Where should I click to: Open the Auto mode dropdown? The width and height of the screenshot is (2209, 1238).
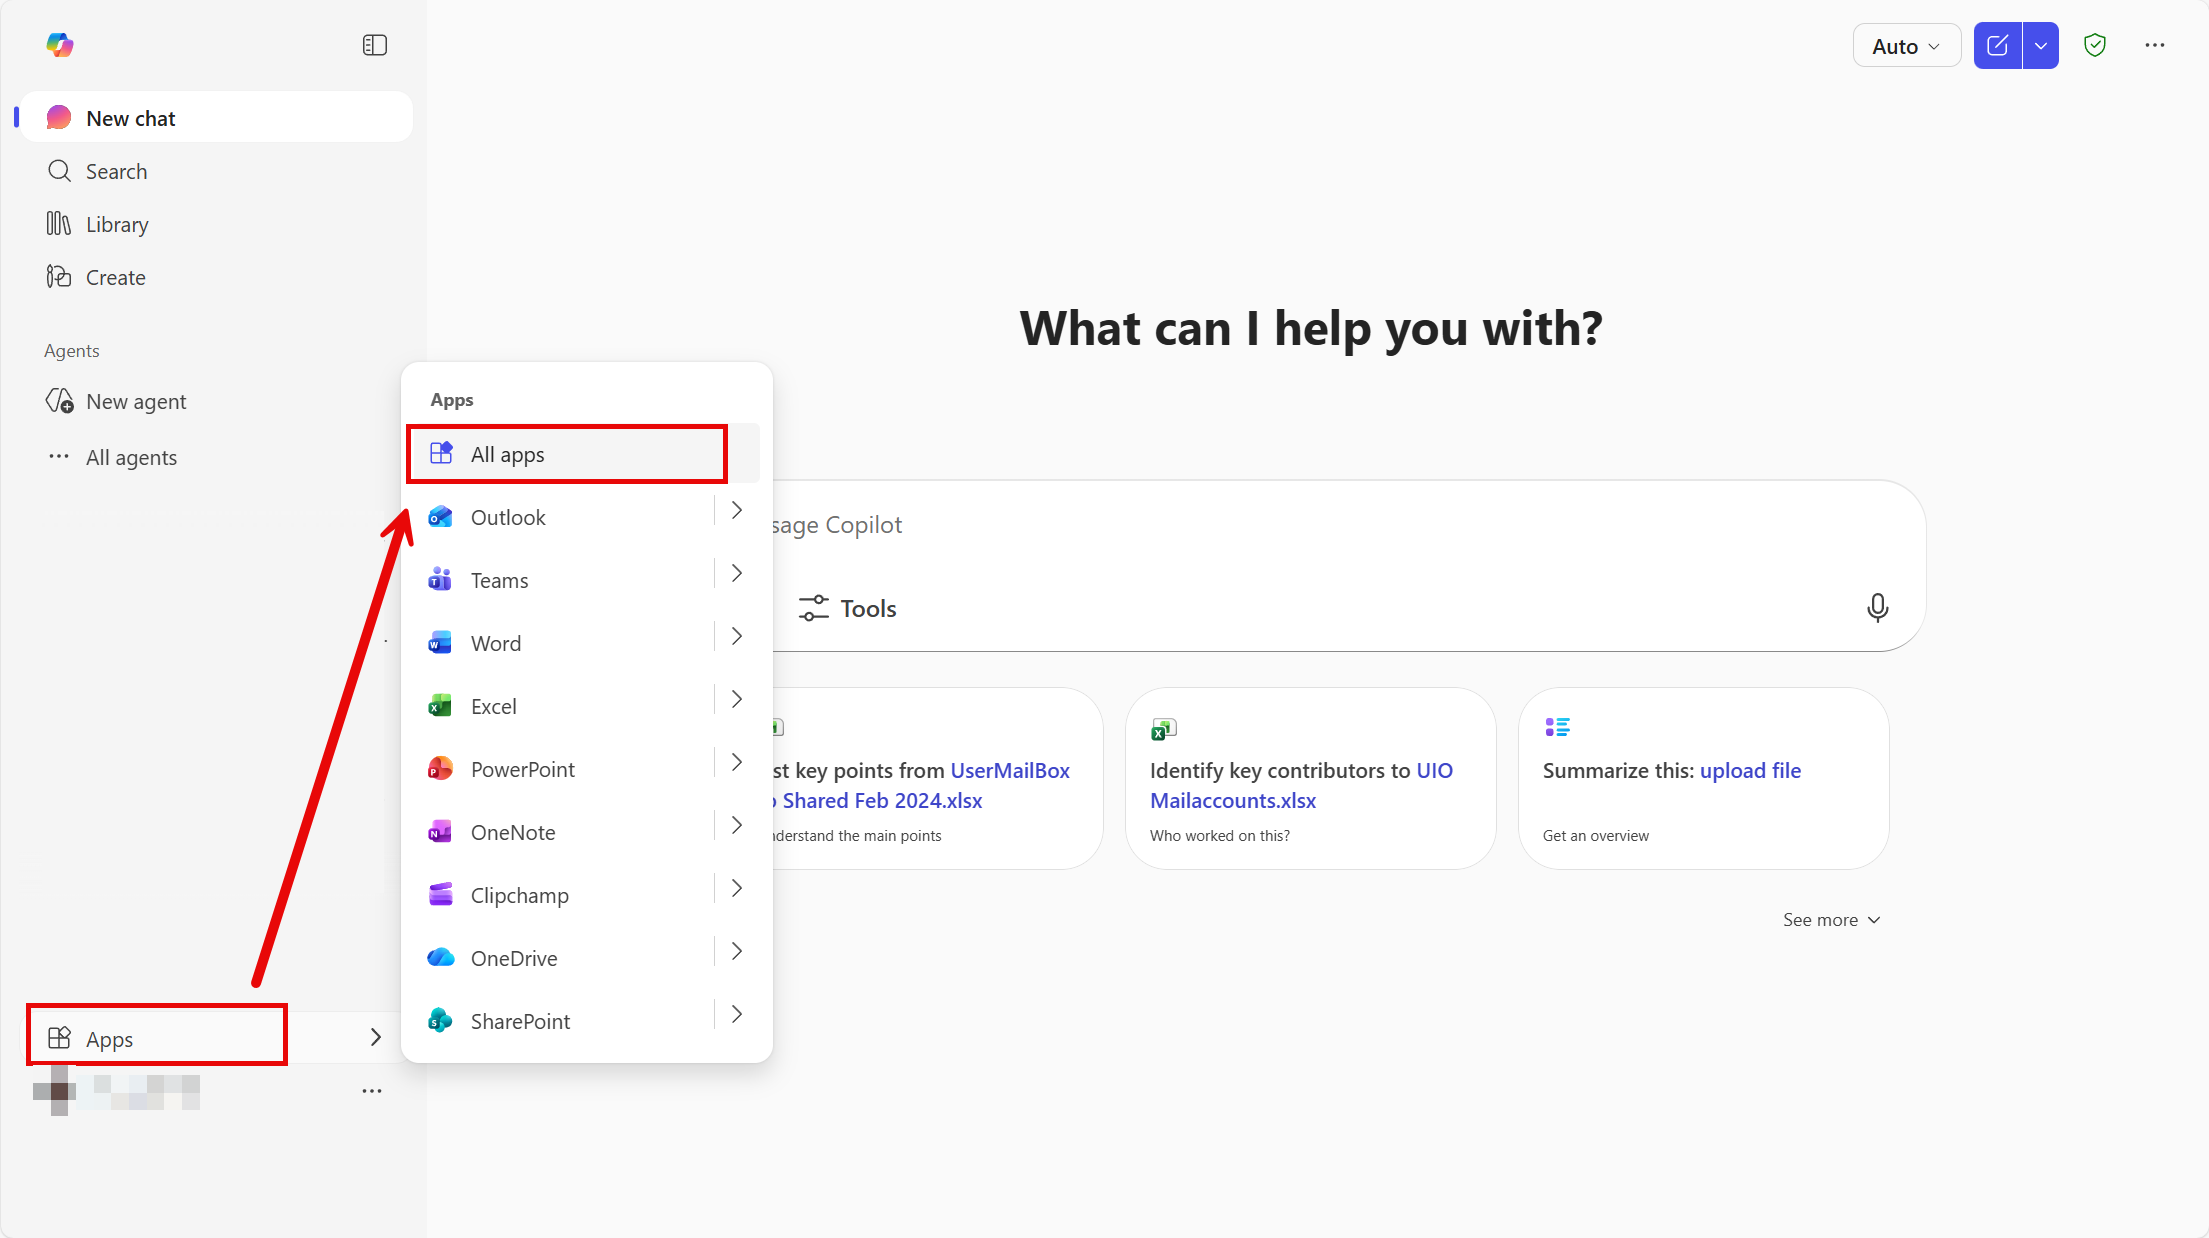pyautogui.click(x=1906, y=46)
